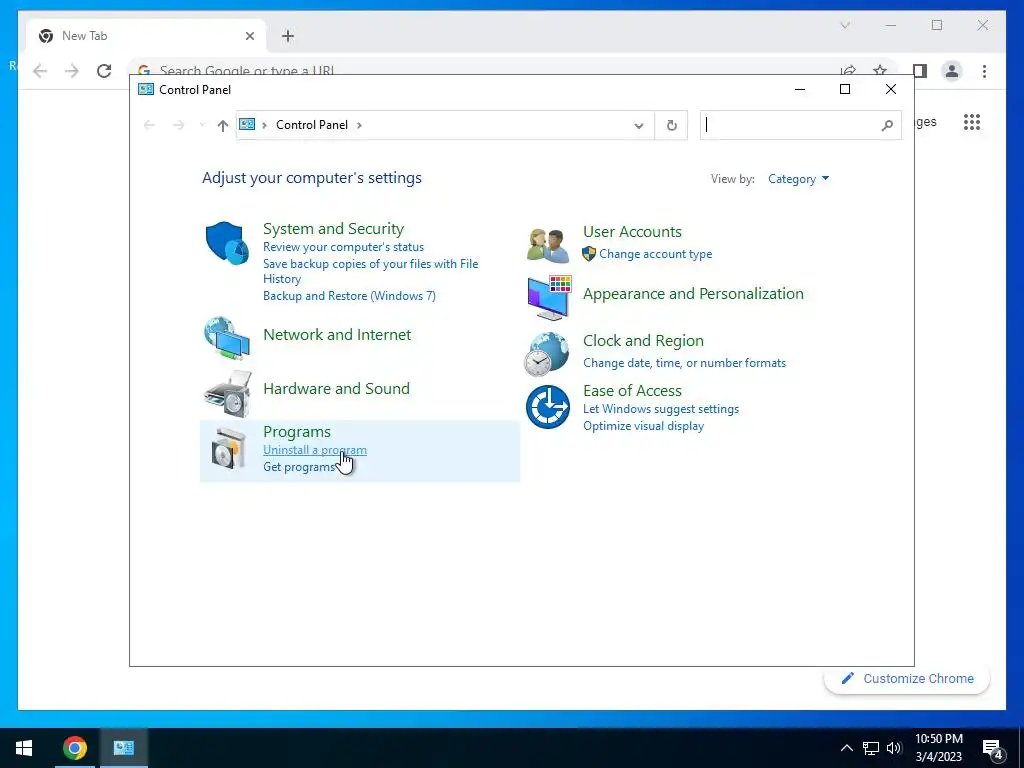Screen dimensions: 1024x768
Task: Expand the address bar history dropdown
Action: [x=639, y=125]
